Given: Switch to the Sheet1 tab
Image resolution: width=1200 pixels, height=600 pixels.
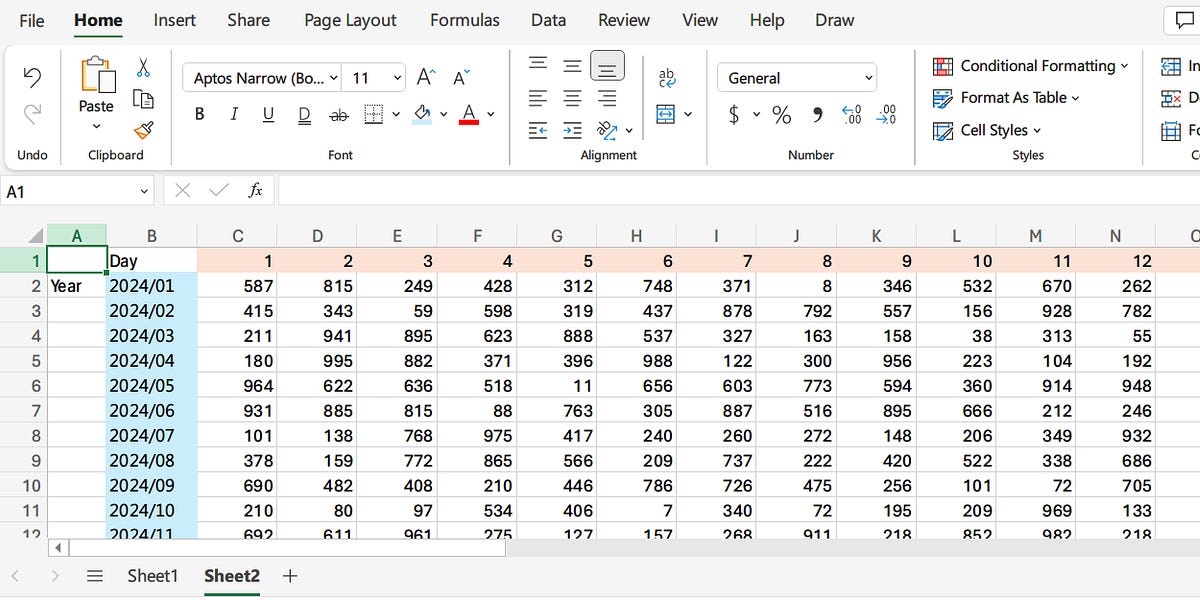Looking at the screenshot, I should tap(152, 576).
